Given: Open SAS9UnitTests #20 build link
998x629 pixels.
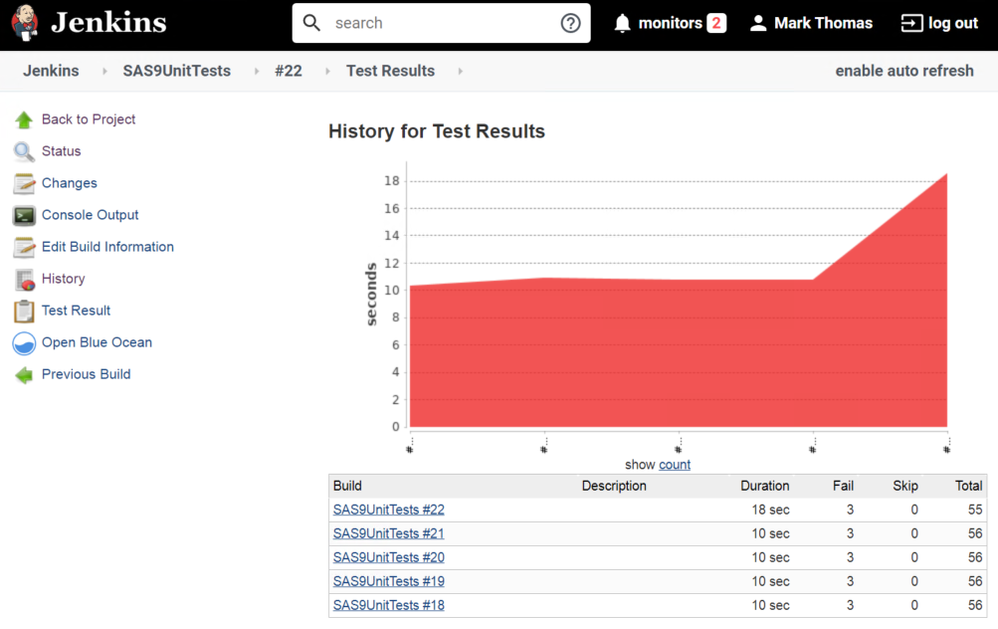Looking at the screenshot, I should [x=389, y=557].
